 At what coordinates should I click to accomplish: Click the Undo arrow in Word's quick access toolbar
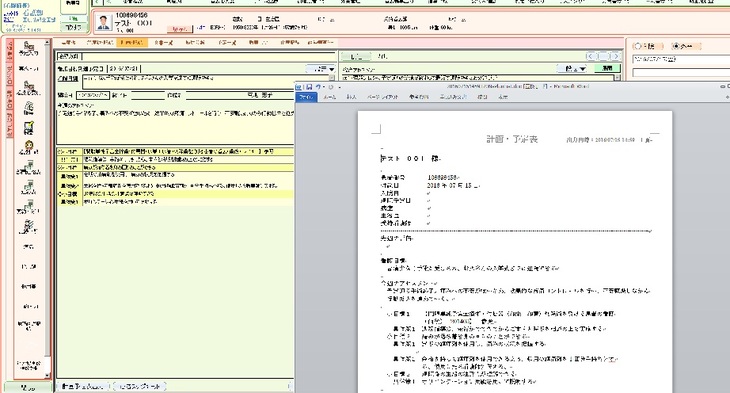coord(319,87)
